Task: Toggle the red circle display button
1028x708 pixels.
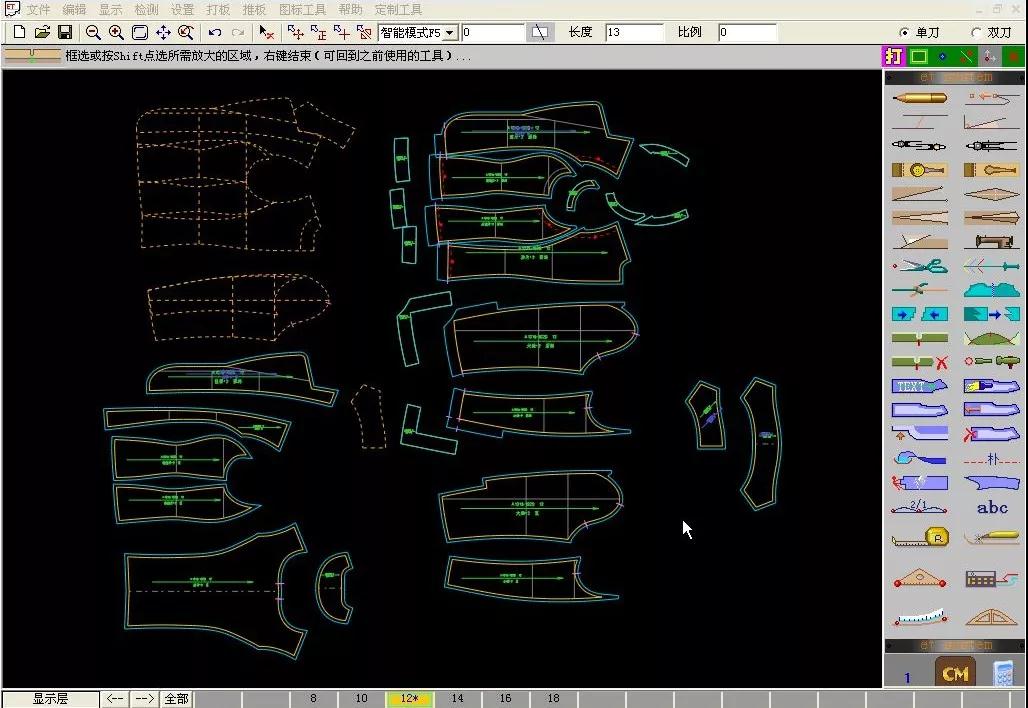Action: click(x=1013, y=56)
